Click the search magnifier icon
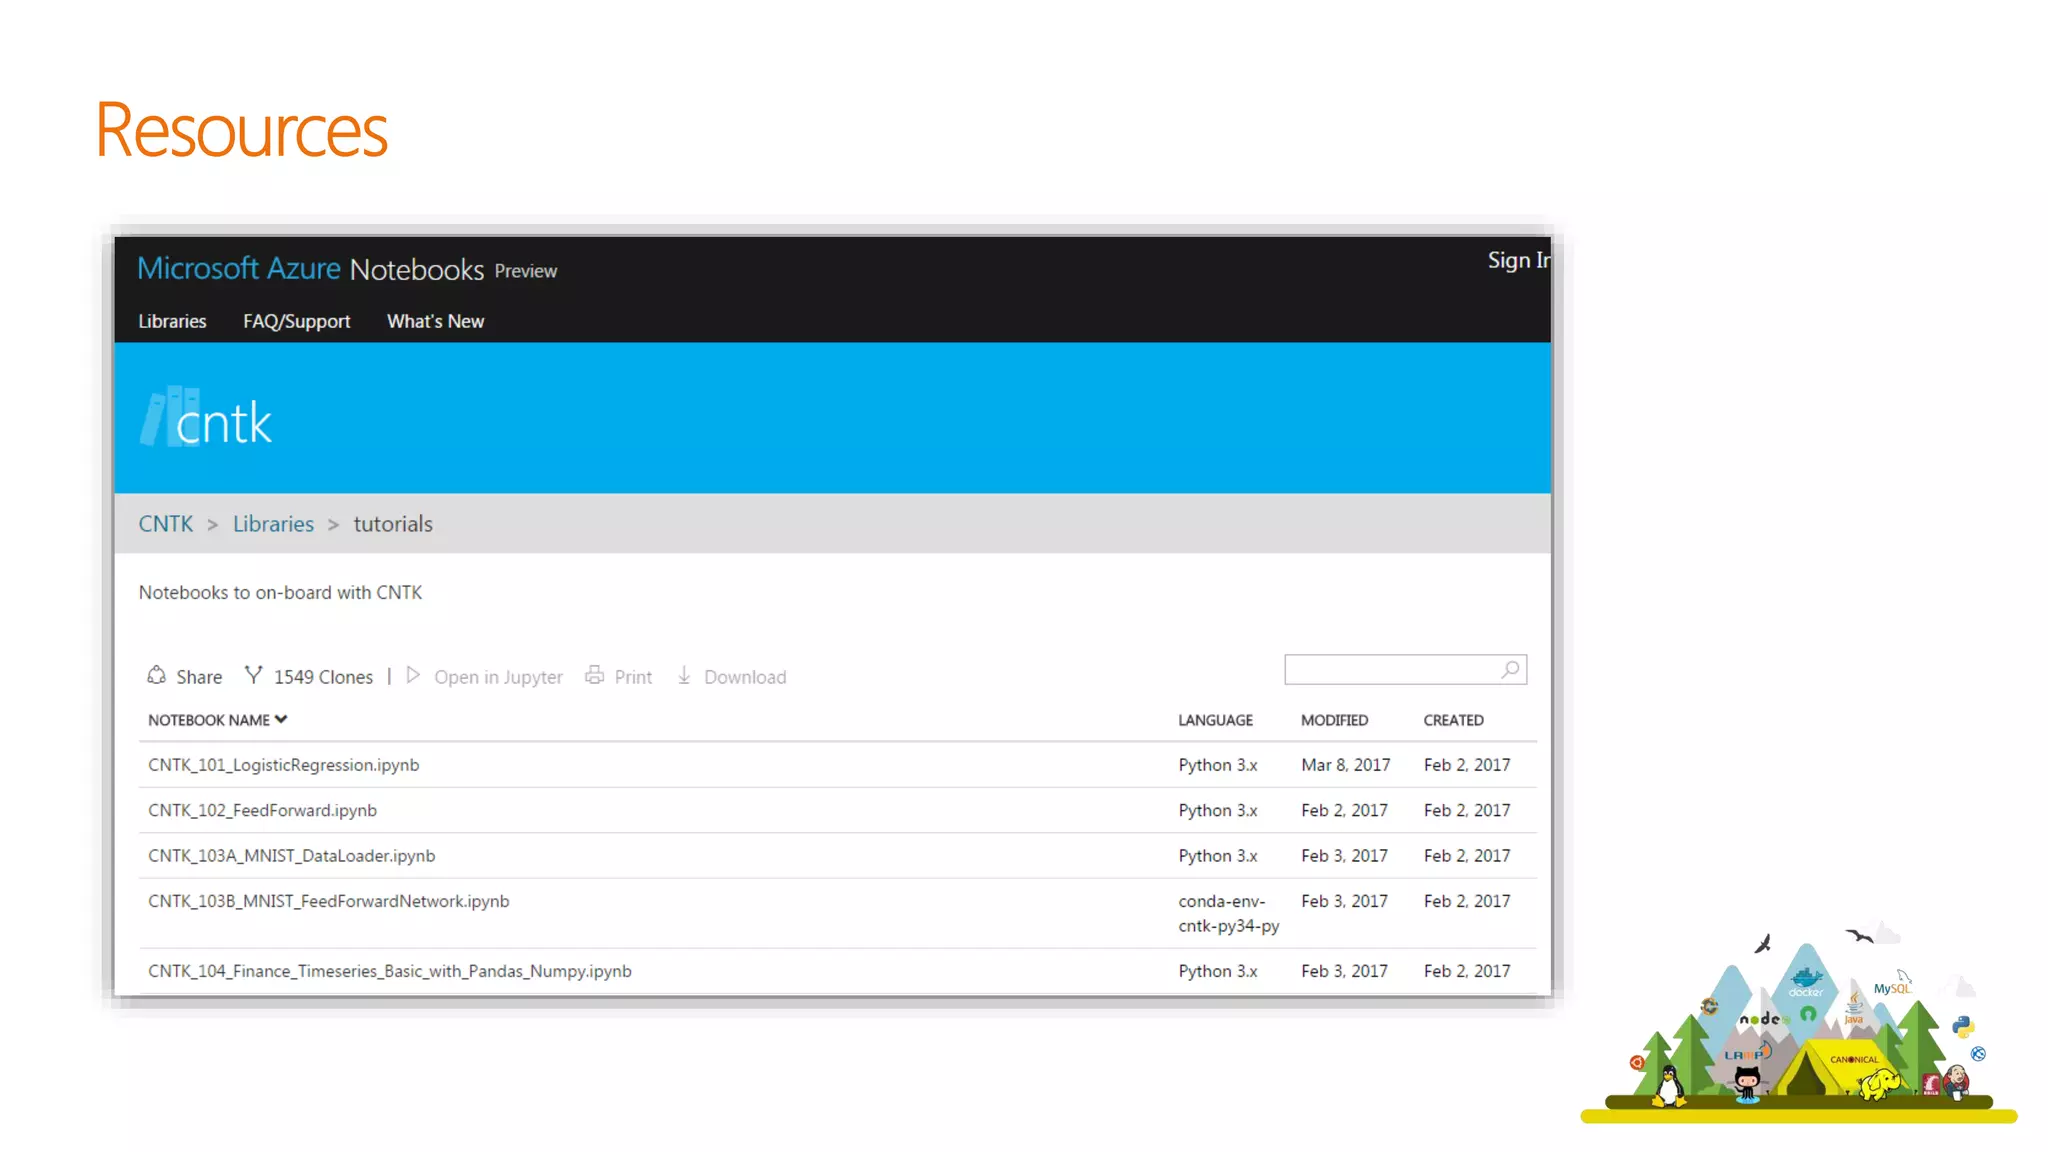The width and height of the screenshot is (2048, 1152). (1511, 669)
